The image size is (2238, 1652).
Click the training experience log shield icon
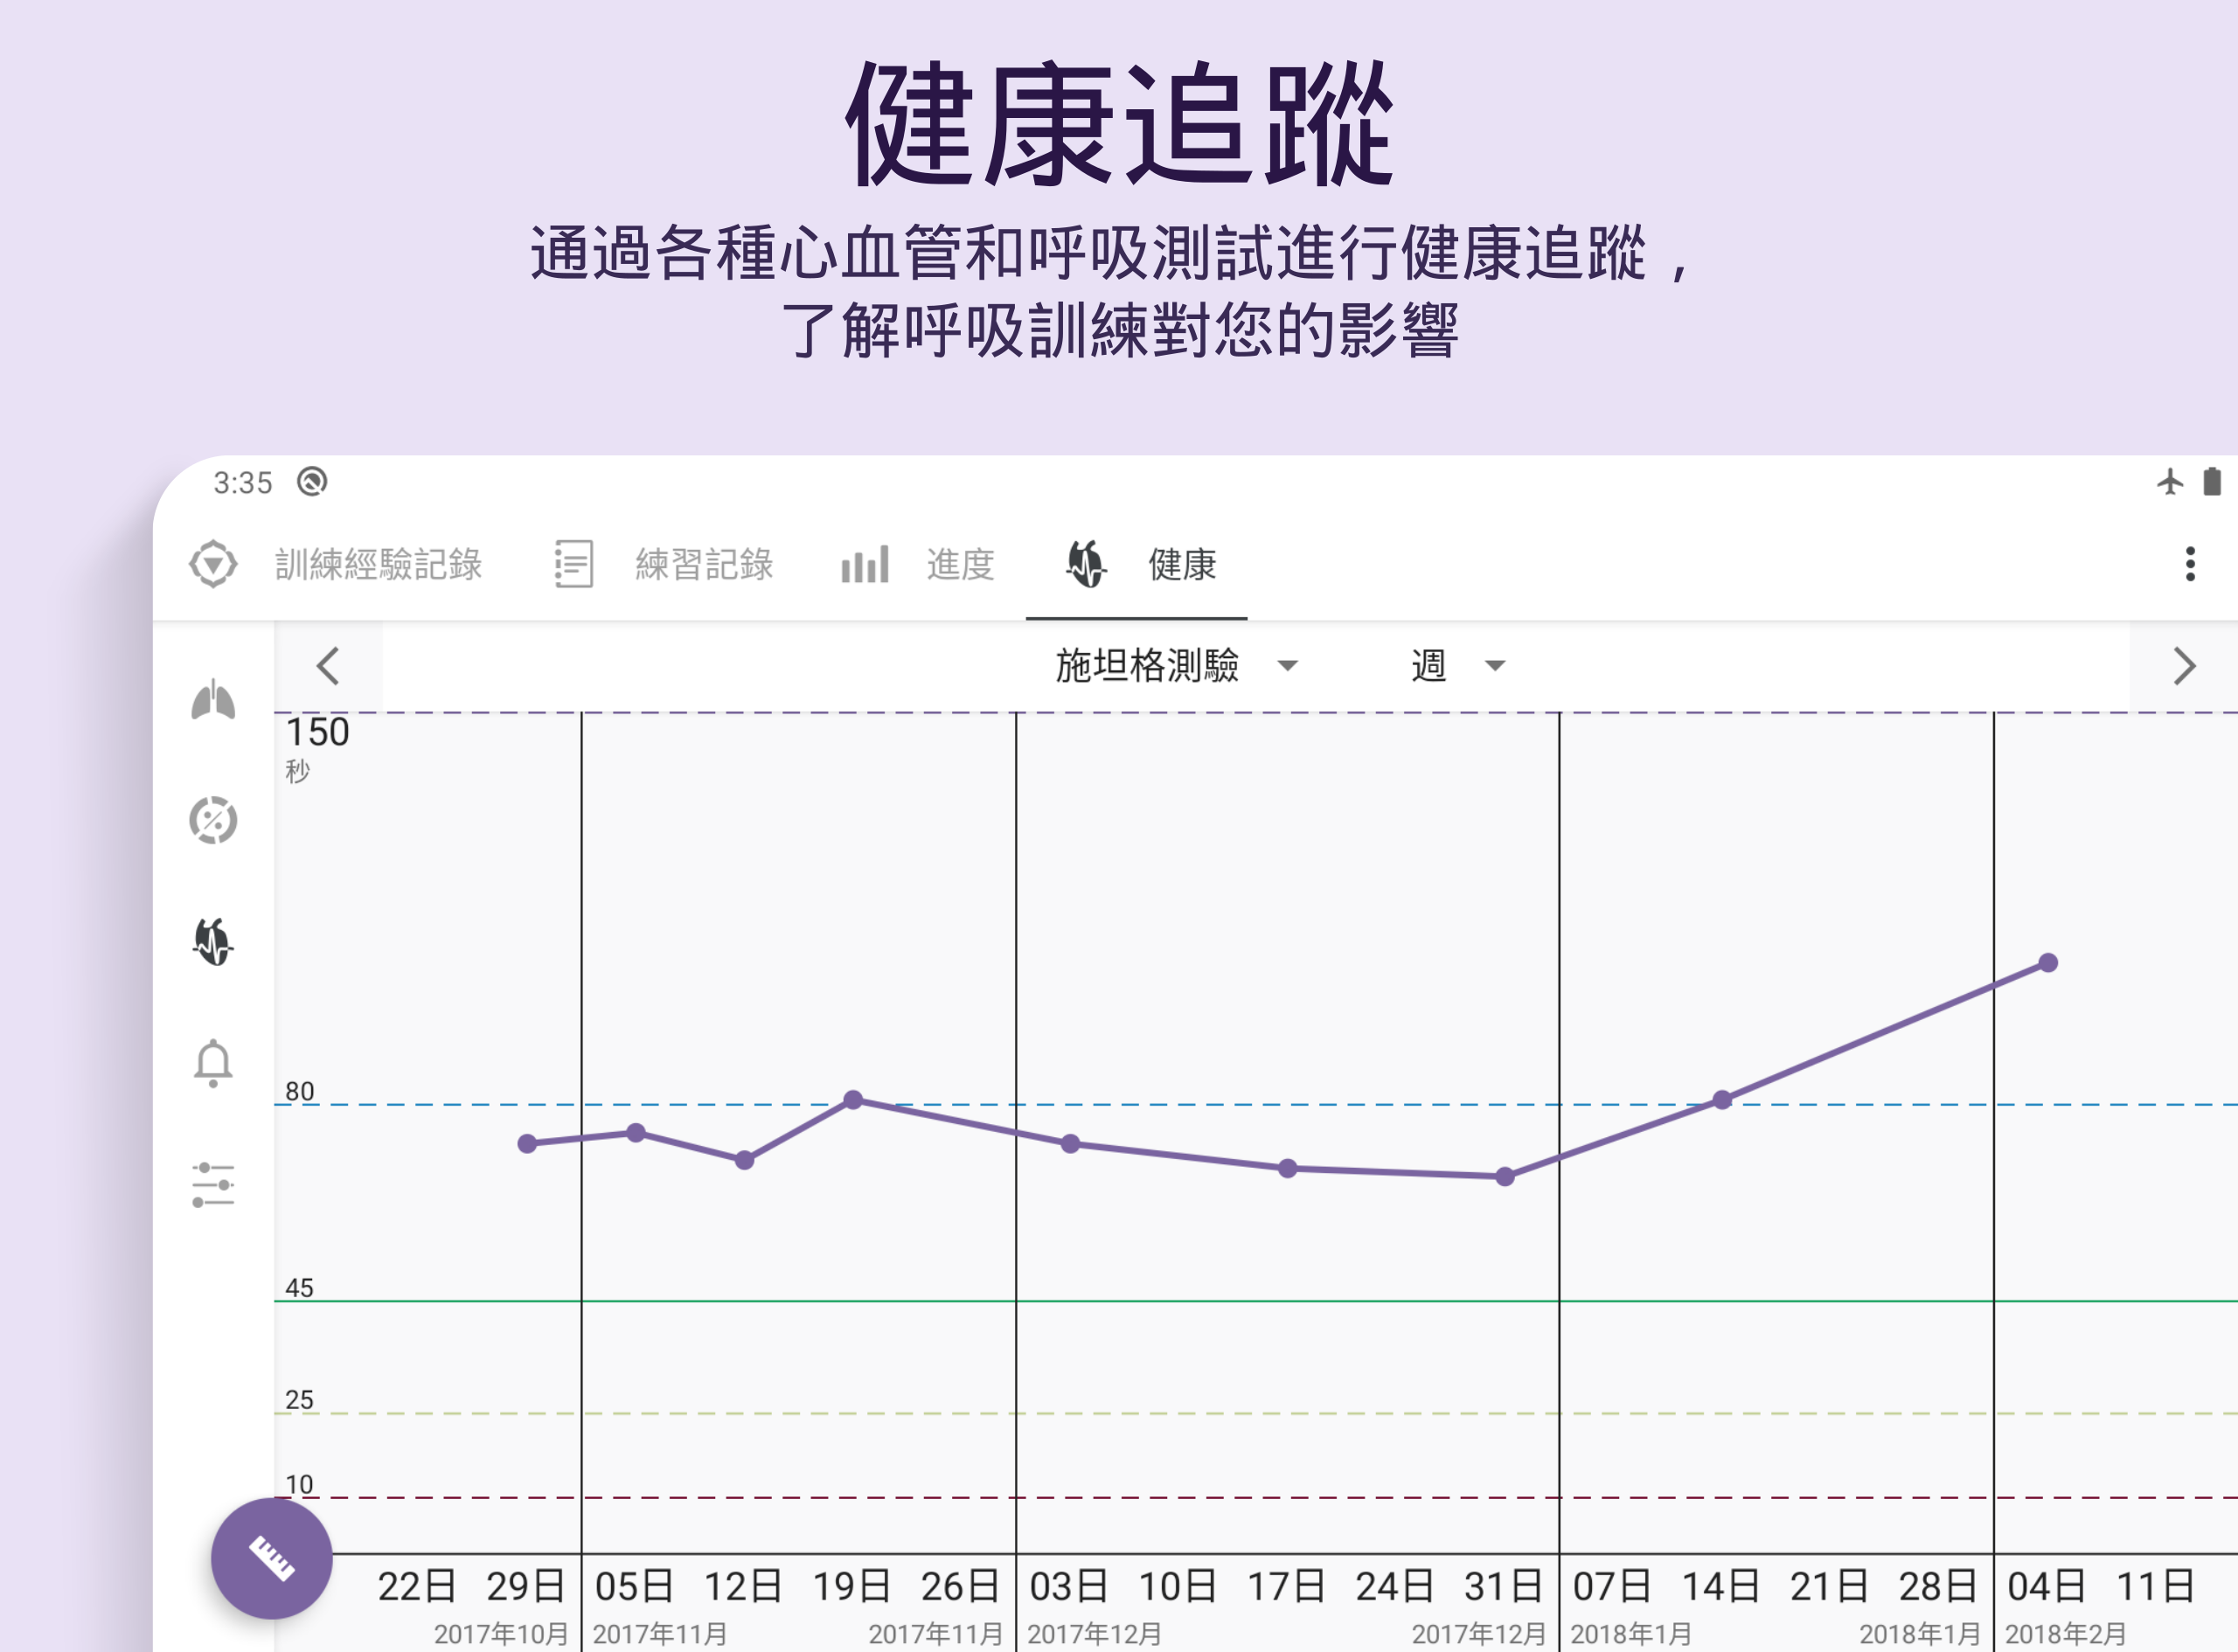click(213, 564)
